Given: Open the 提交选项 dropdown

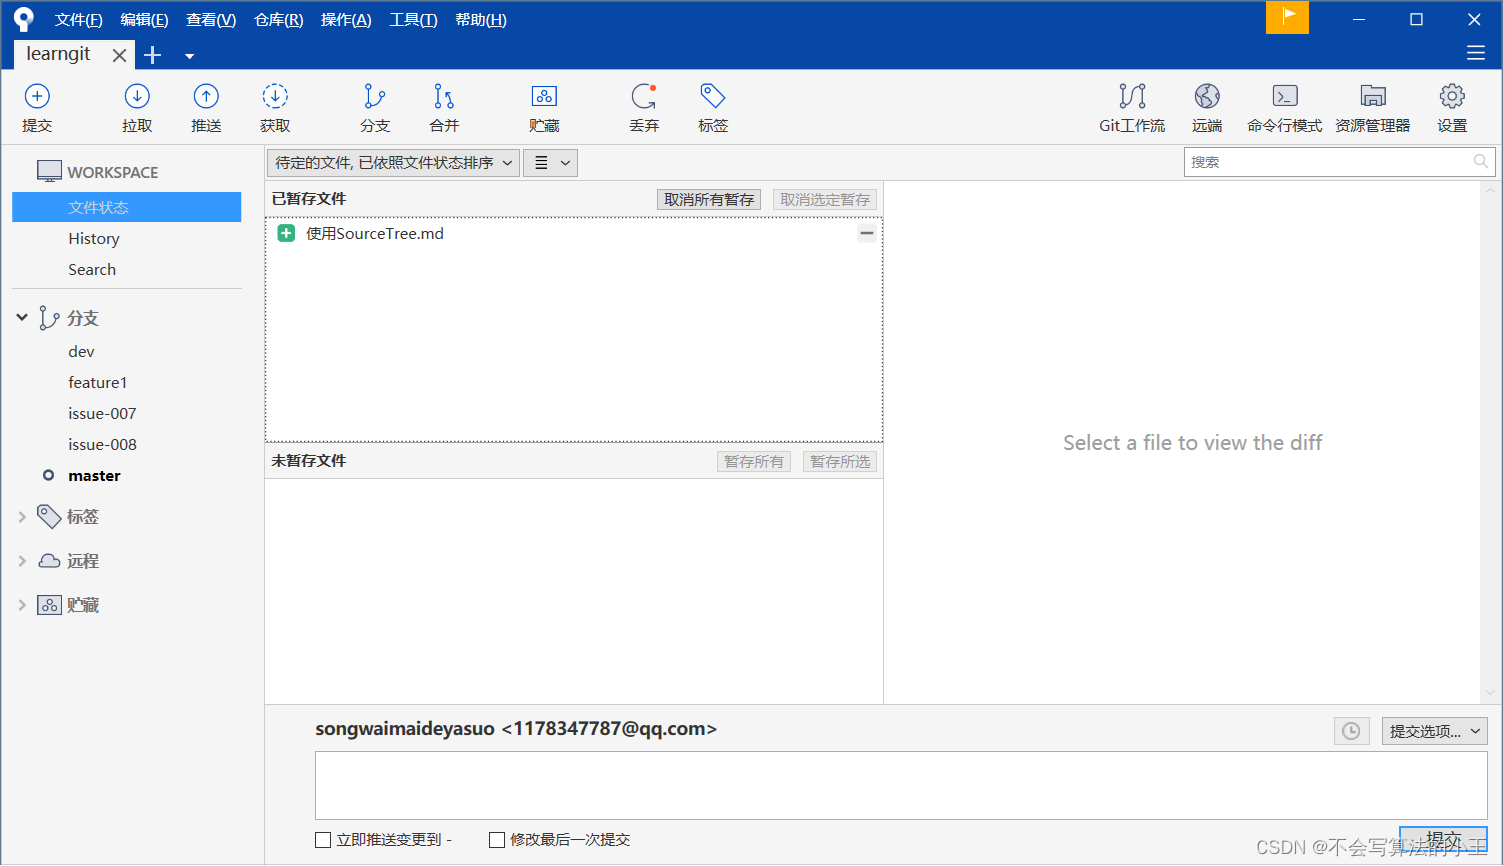Looking at the screenshot, I should (x=1435, y=731).
